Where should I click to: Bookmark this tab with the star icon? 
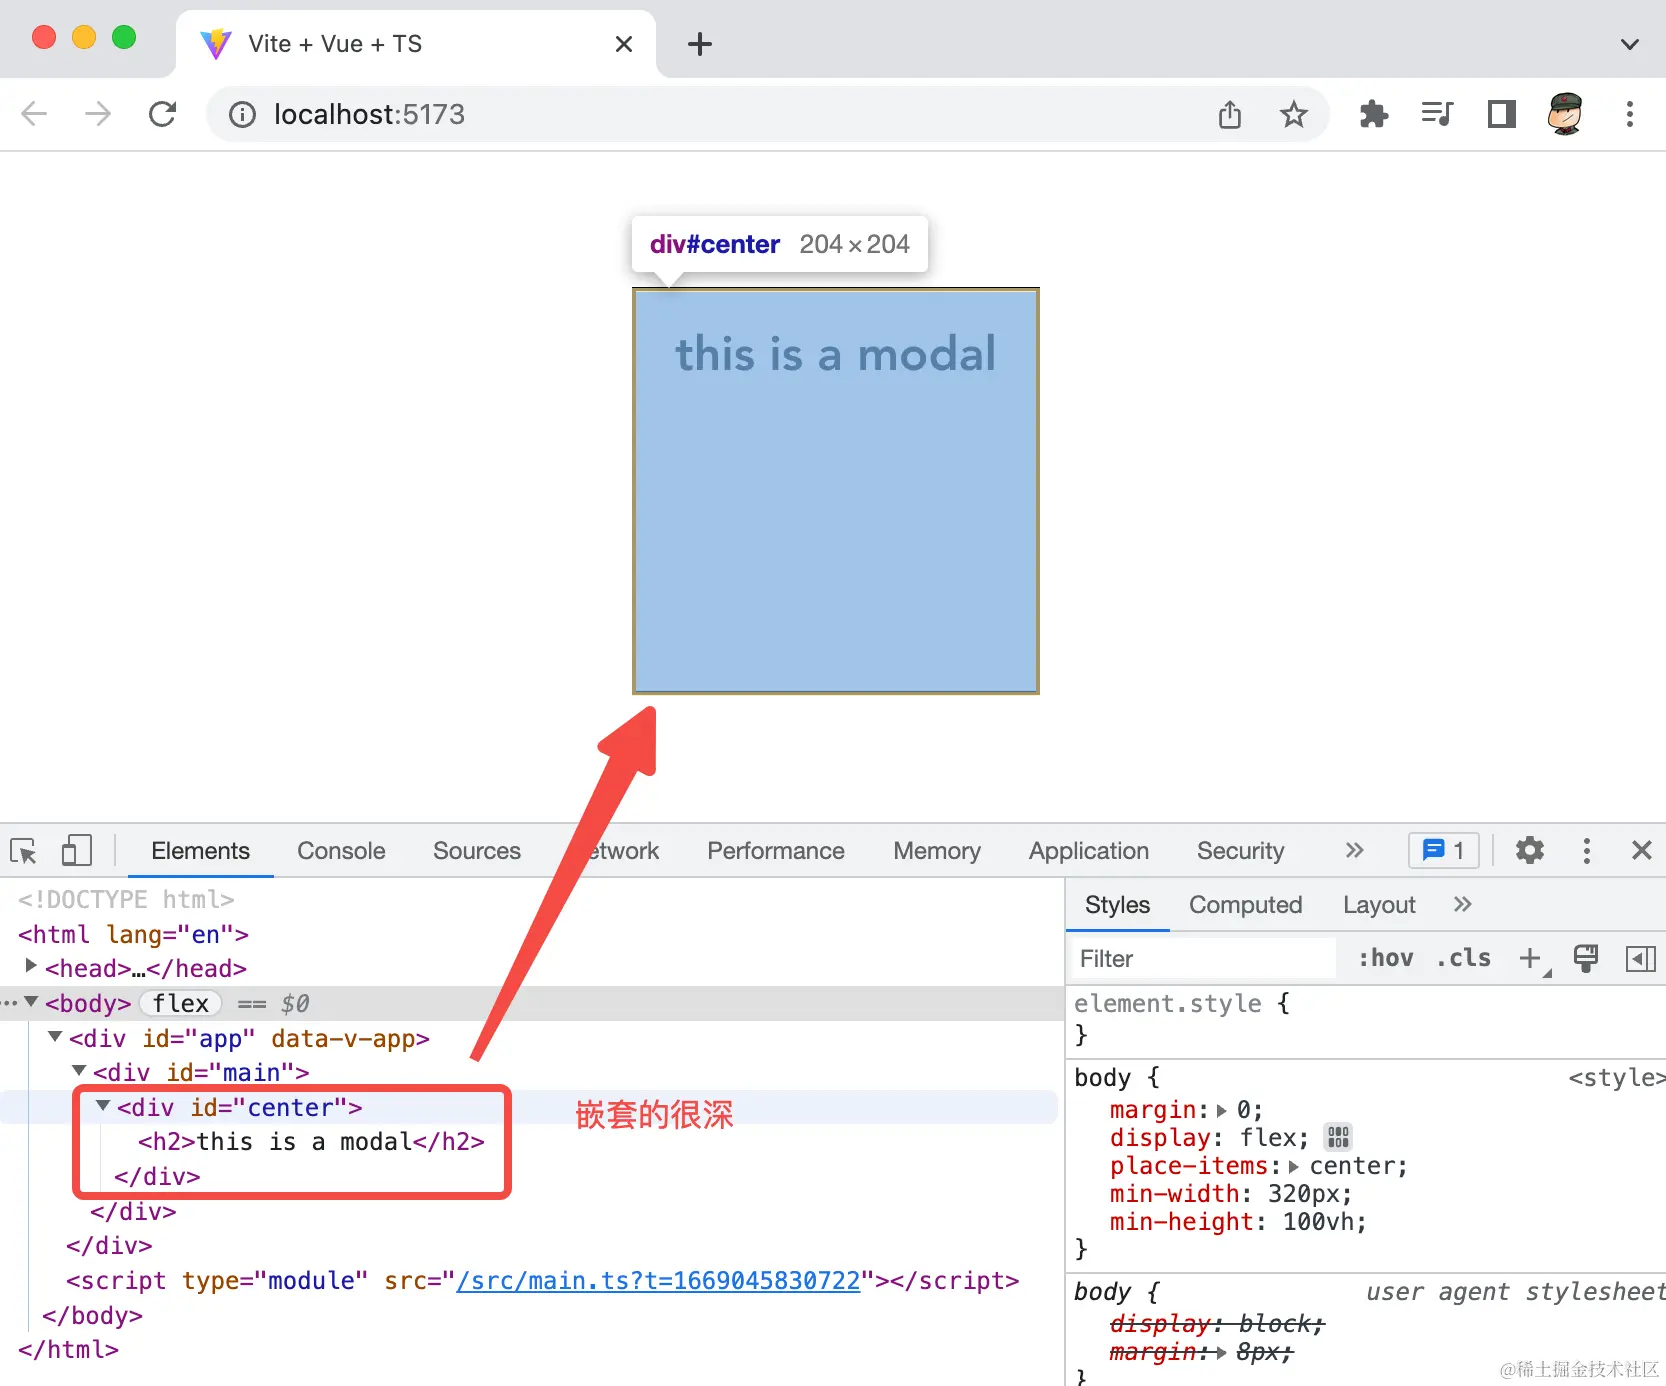[1294, 115]
